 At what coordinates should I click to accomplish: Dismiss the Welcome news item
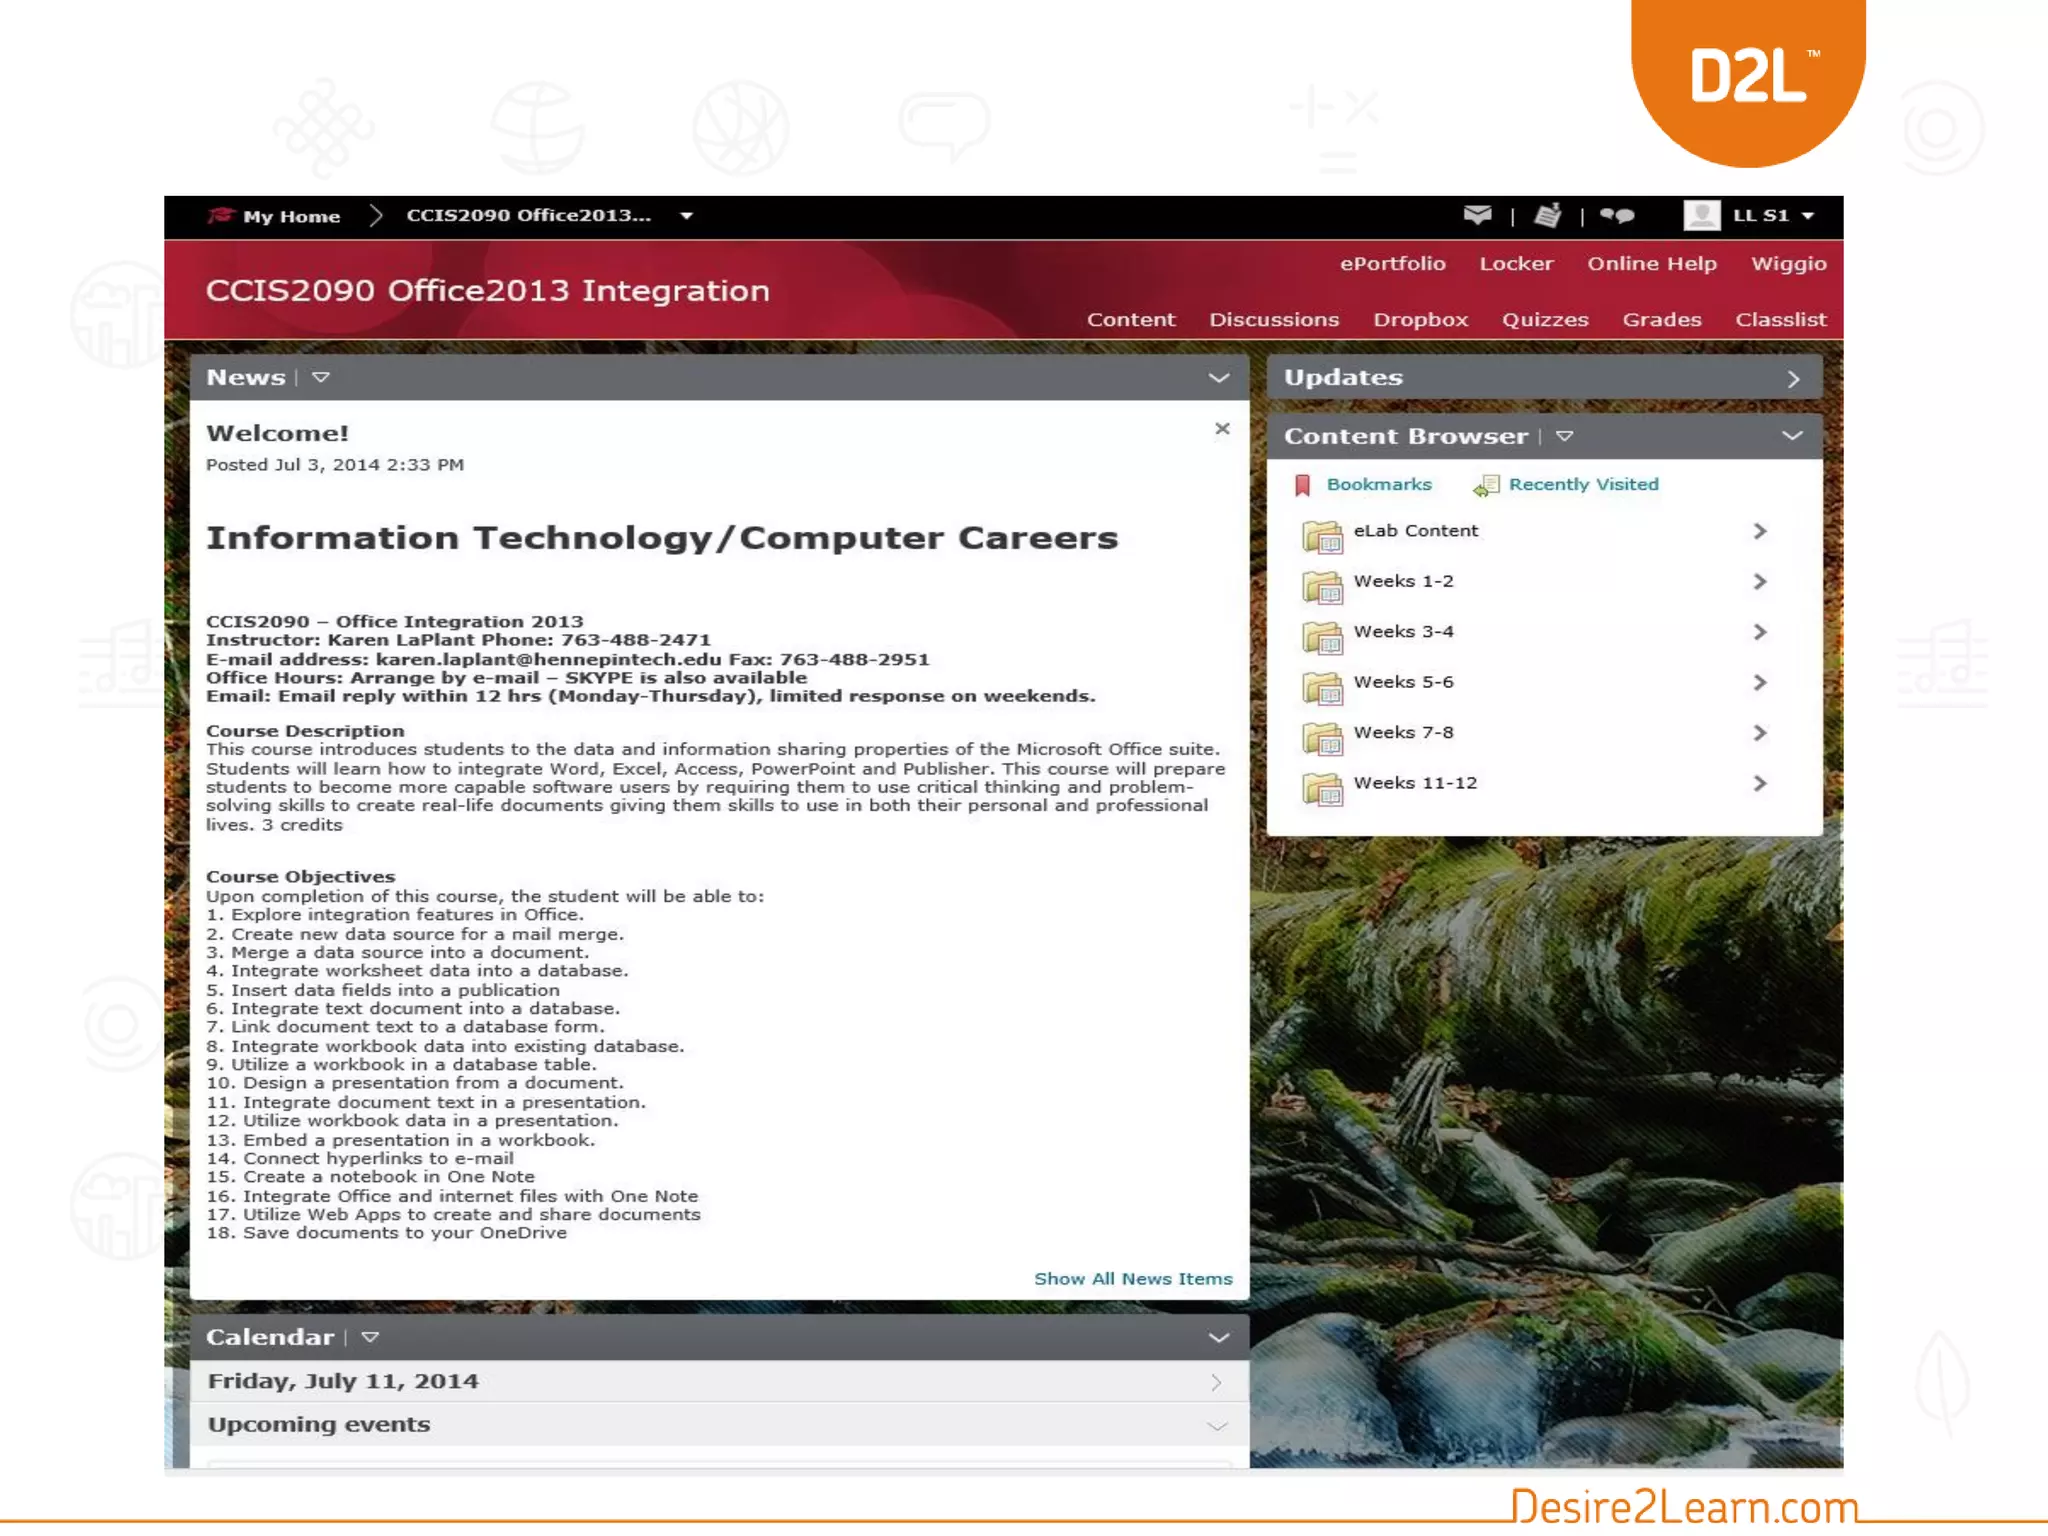click(1221, 429)
